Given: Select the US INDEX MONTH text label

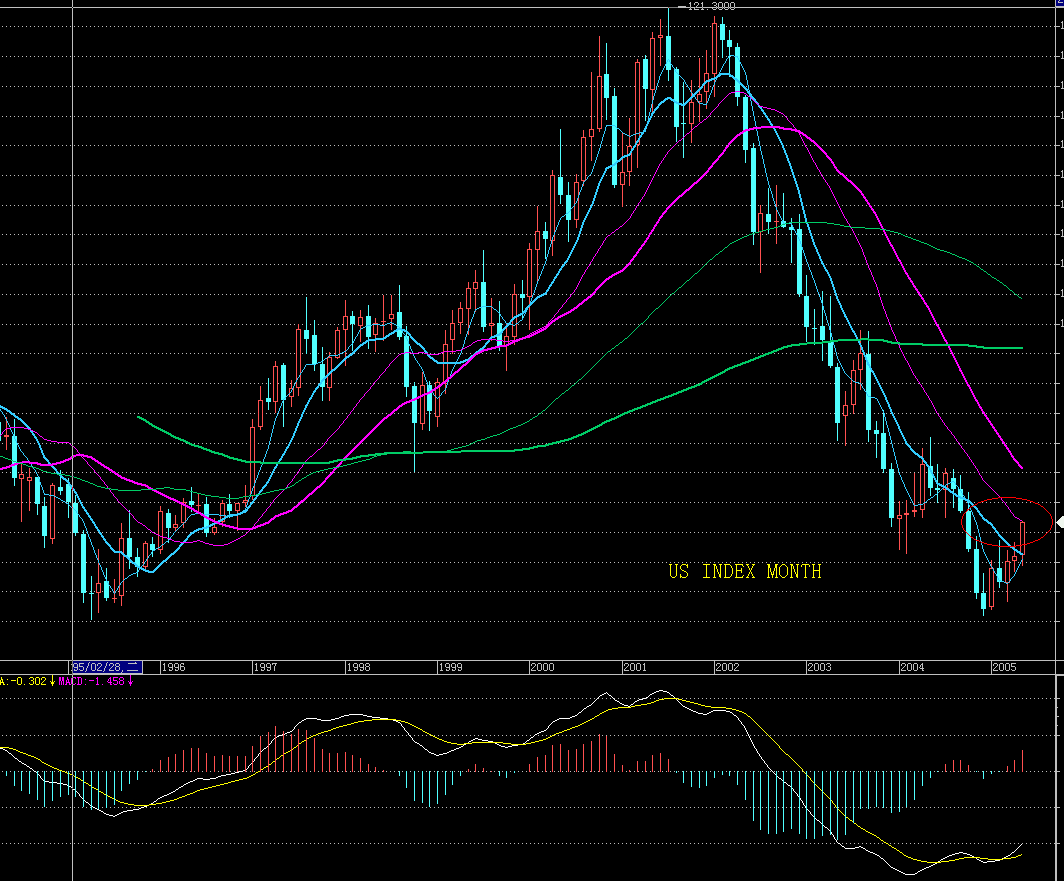Looking at the screenshot, I should coord(745,571).
